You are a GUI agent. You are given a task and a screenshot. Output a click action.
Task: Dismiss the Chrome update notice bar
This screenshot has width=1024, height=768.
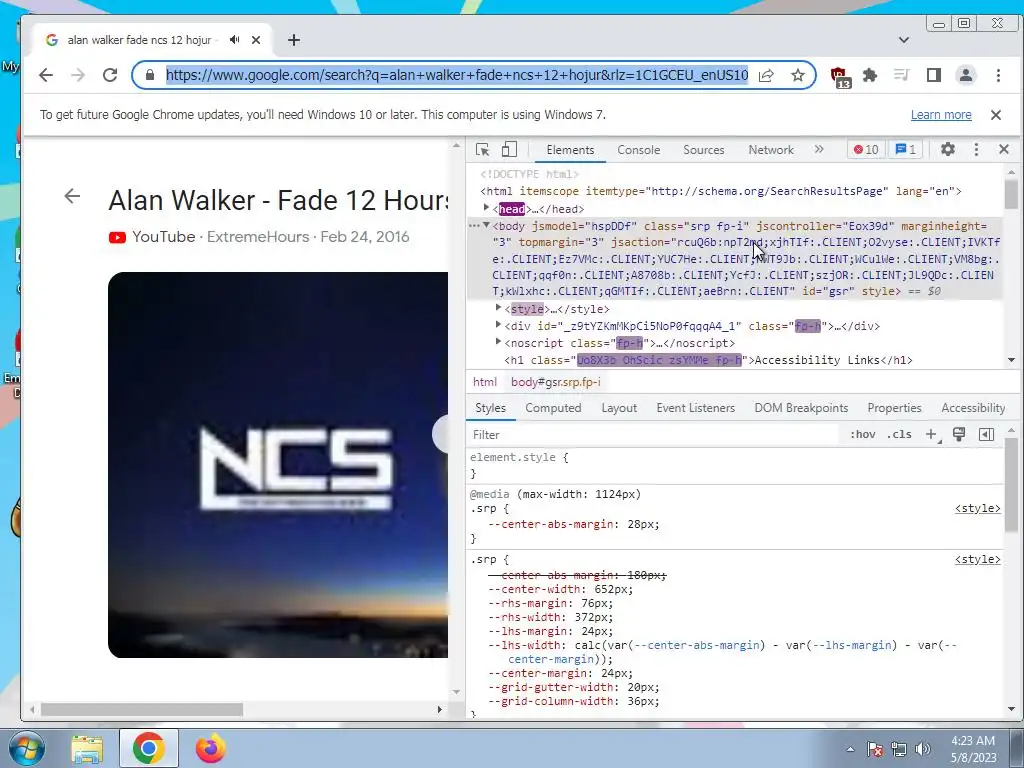996,115
